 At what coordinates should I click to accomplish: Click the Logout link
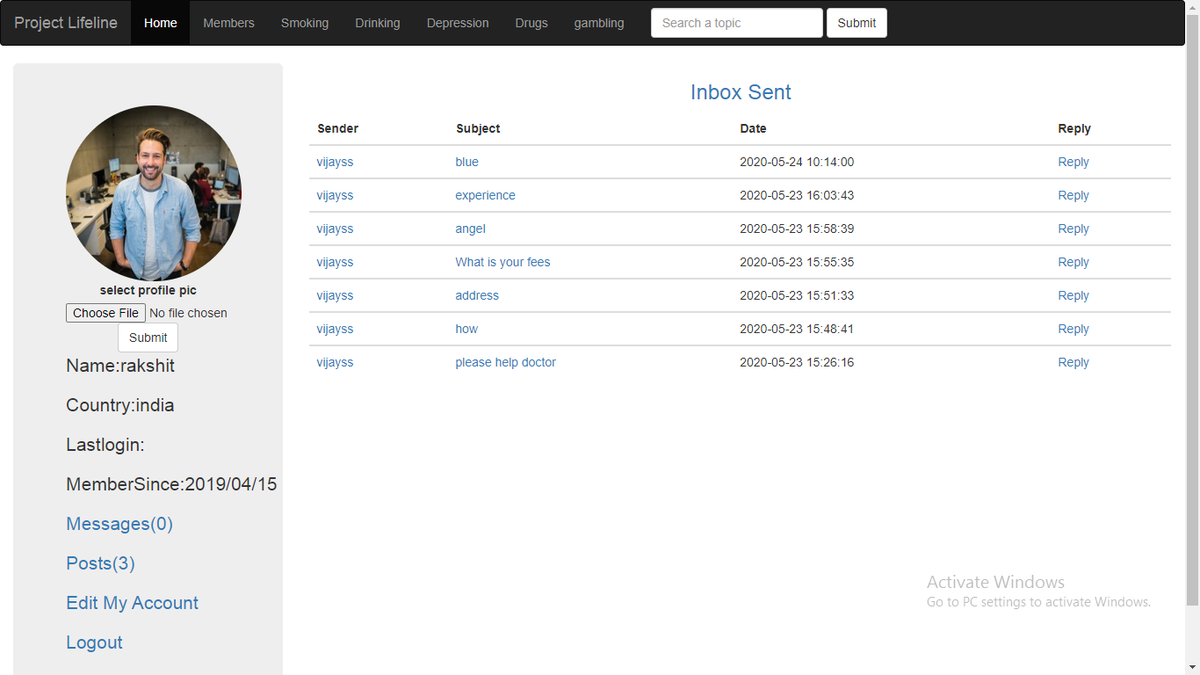(94, 643)
